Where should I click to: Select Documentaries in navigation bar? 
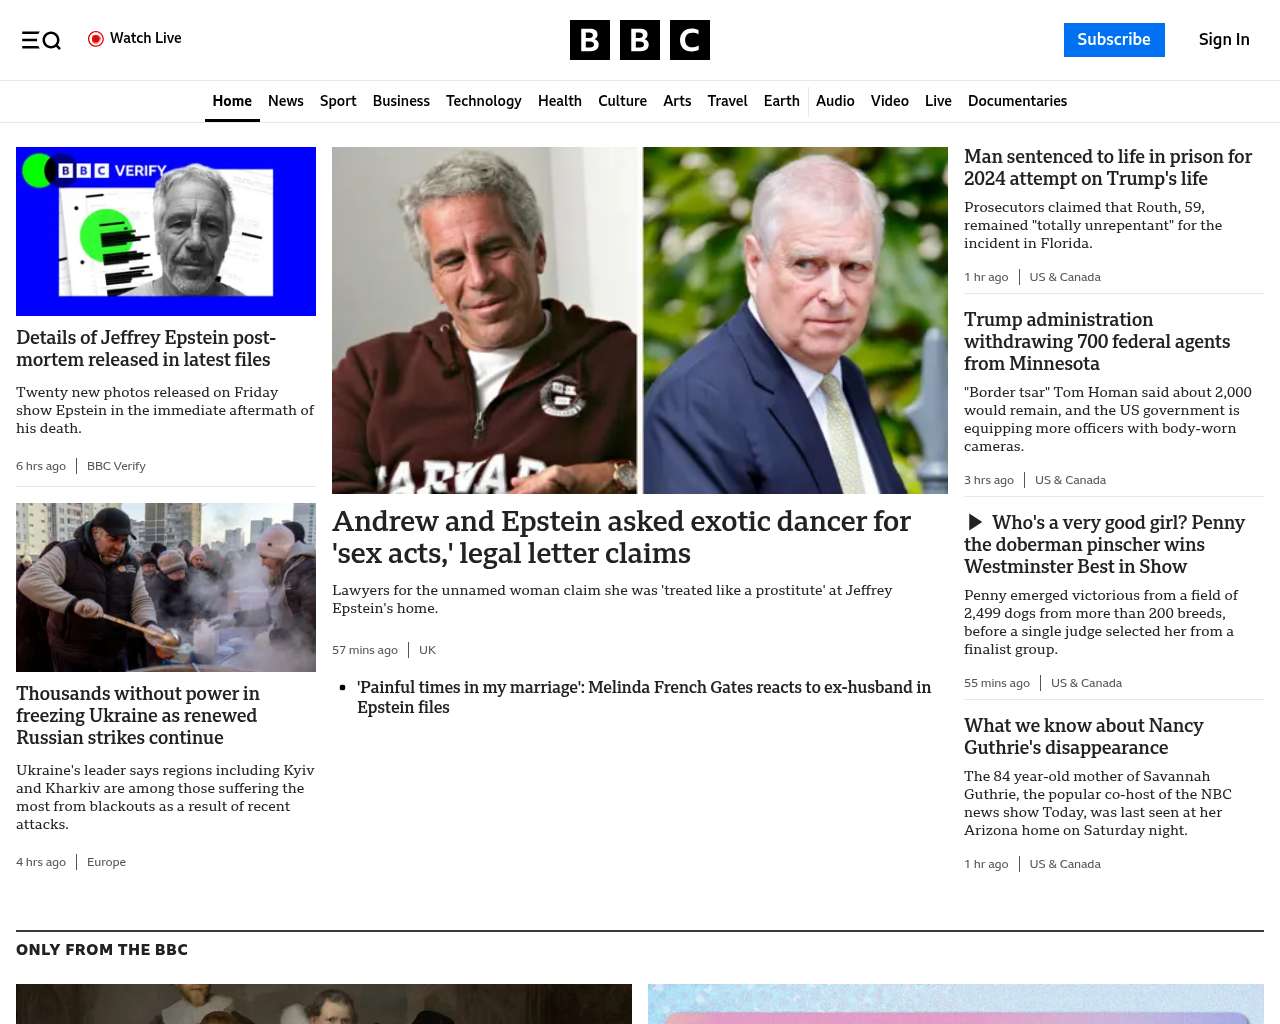pos(1017,101)
